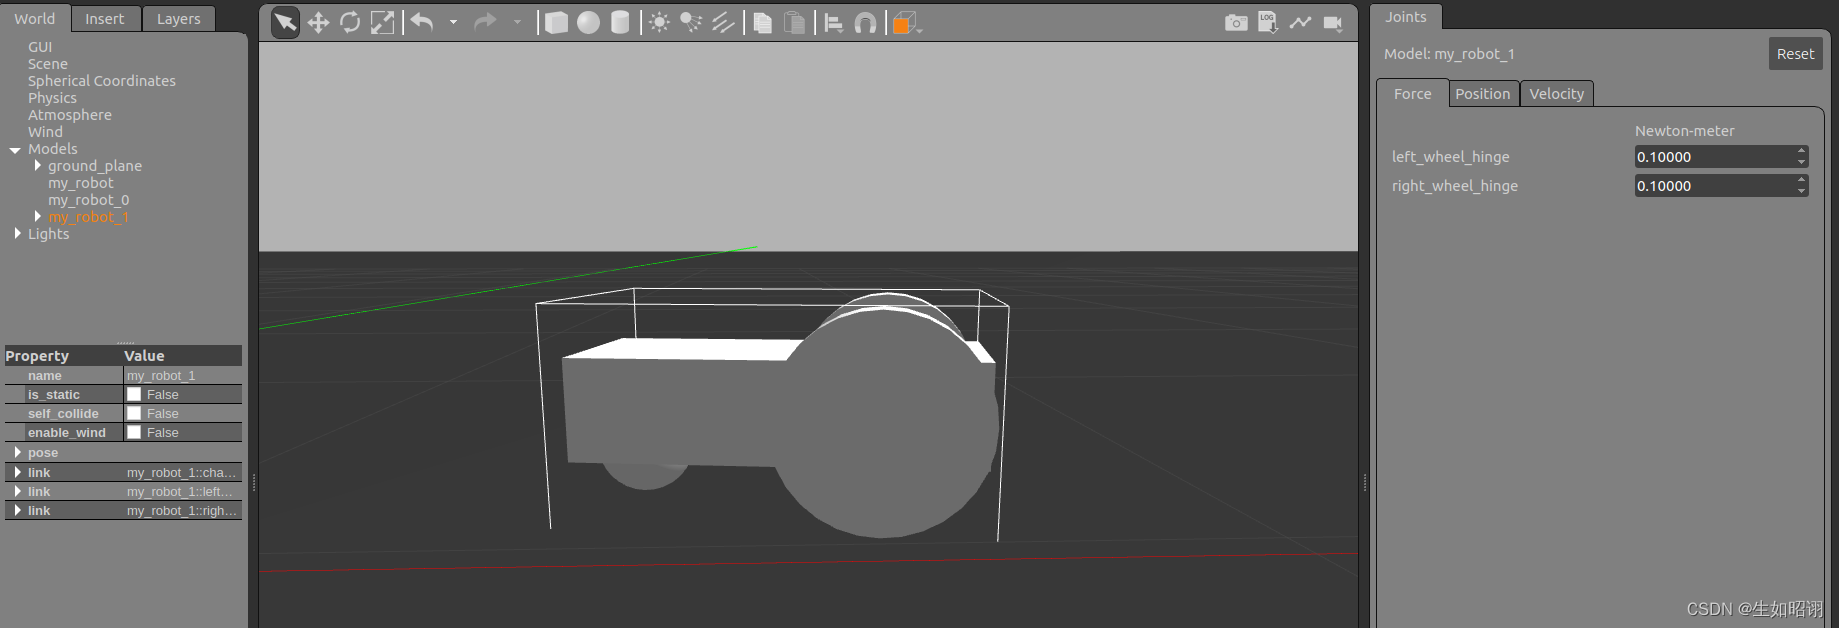Image resolution: width=1839 pixels, height=628 pixels.
Task: Increase left_wheel_hinge force with up arrow
Action: 1801,151
